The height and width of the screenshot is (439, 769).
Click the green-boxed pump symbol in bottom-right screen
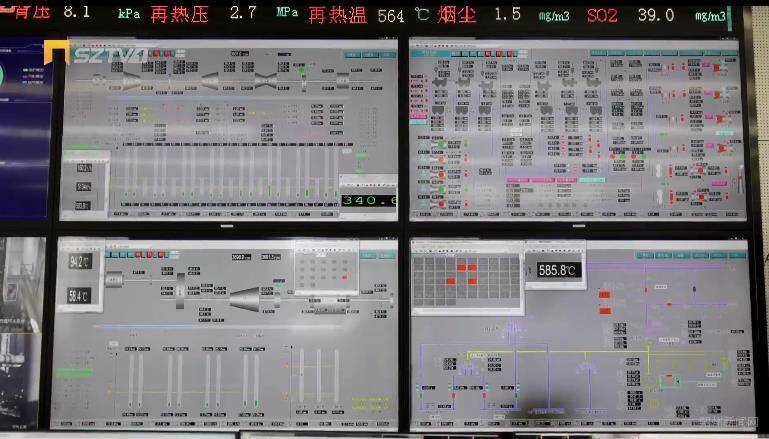point(669,381)
